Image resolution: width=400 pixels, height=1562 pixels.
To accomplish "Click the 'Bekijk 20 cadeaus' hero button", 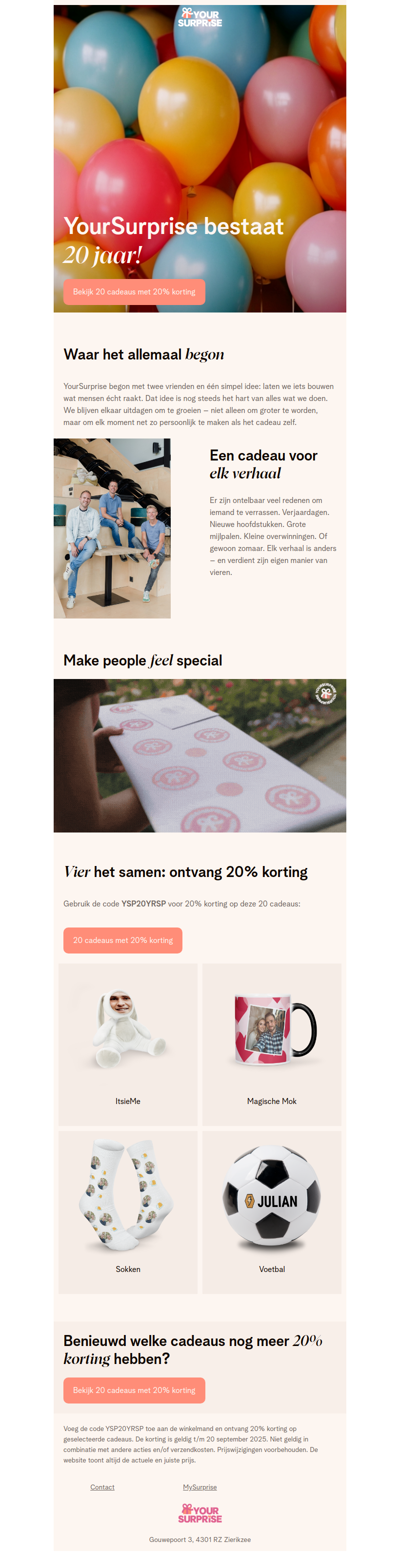I will pyautogui.click(x=134, y=292).
